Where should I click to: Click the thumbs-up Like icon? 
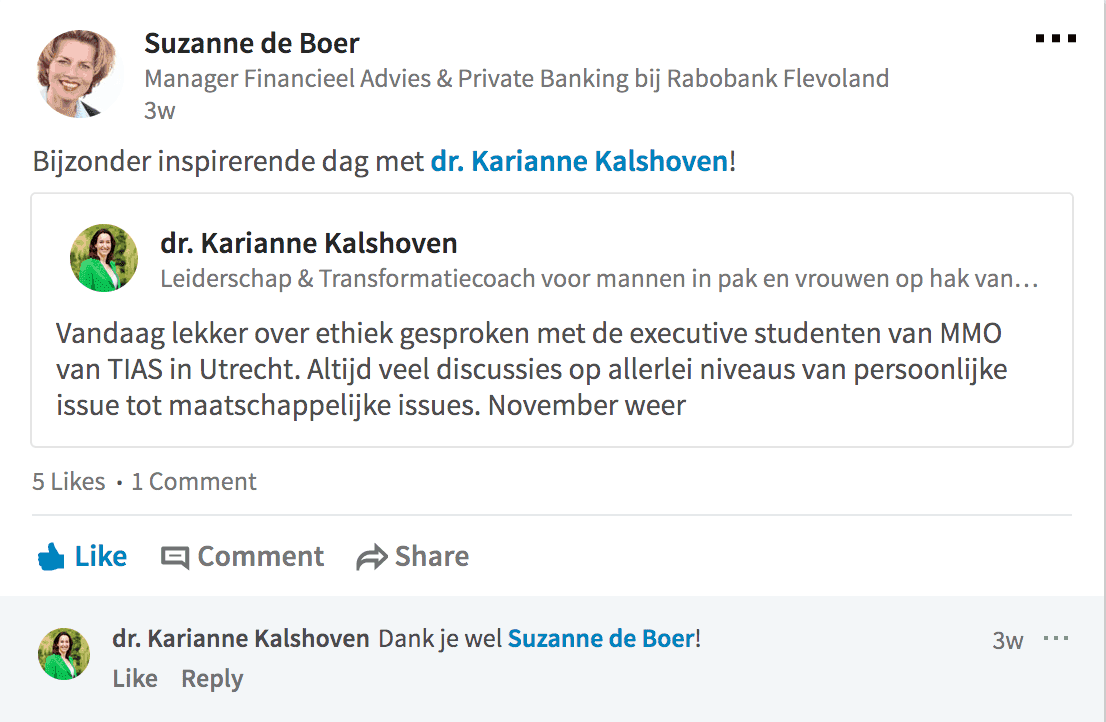(50, 557)
